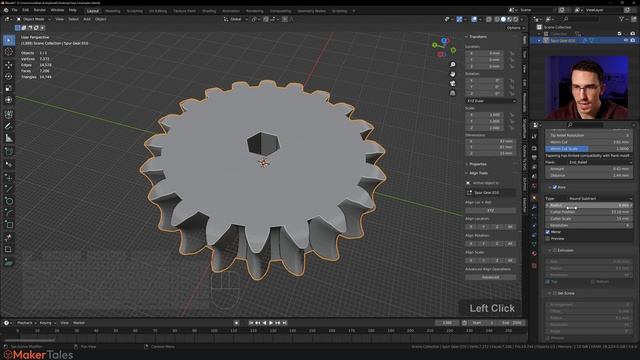Select the Move tool
Viewport: 640px width, 360px height.
tap(9, 64)
